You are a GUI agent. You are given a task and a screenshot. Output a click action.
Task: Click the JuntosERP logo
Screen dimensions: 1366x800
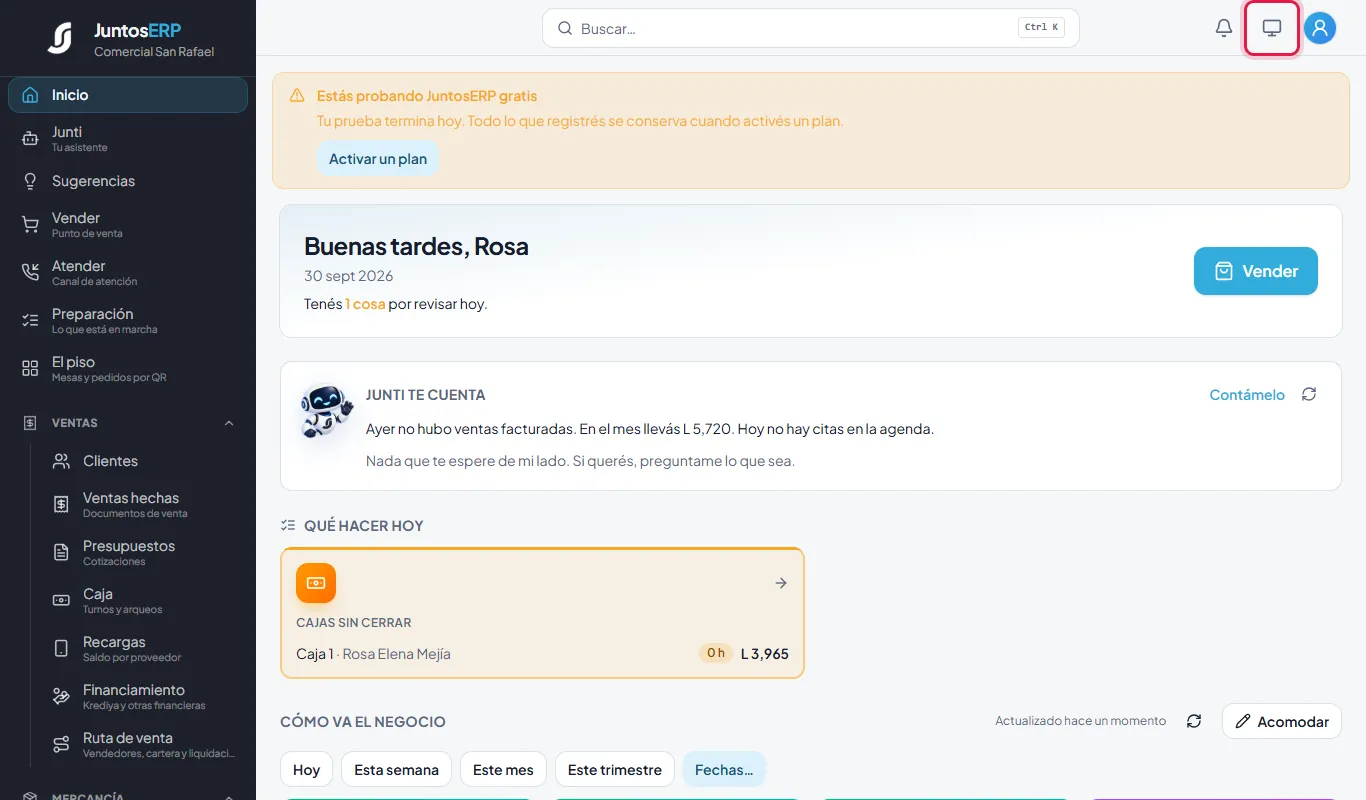[60, 38]
